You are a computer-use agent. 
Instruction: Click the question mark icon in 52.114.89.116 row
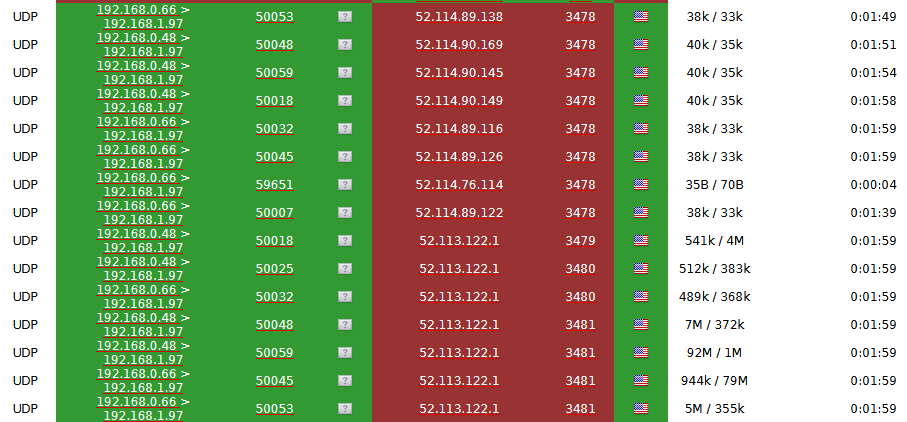(345, 128)
